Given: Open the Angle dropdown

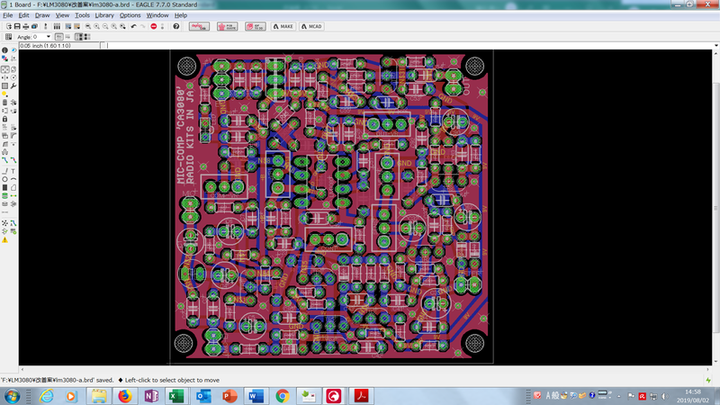Looking at the screenshot, I should 47,37.
